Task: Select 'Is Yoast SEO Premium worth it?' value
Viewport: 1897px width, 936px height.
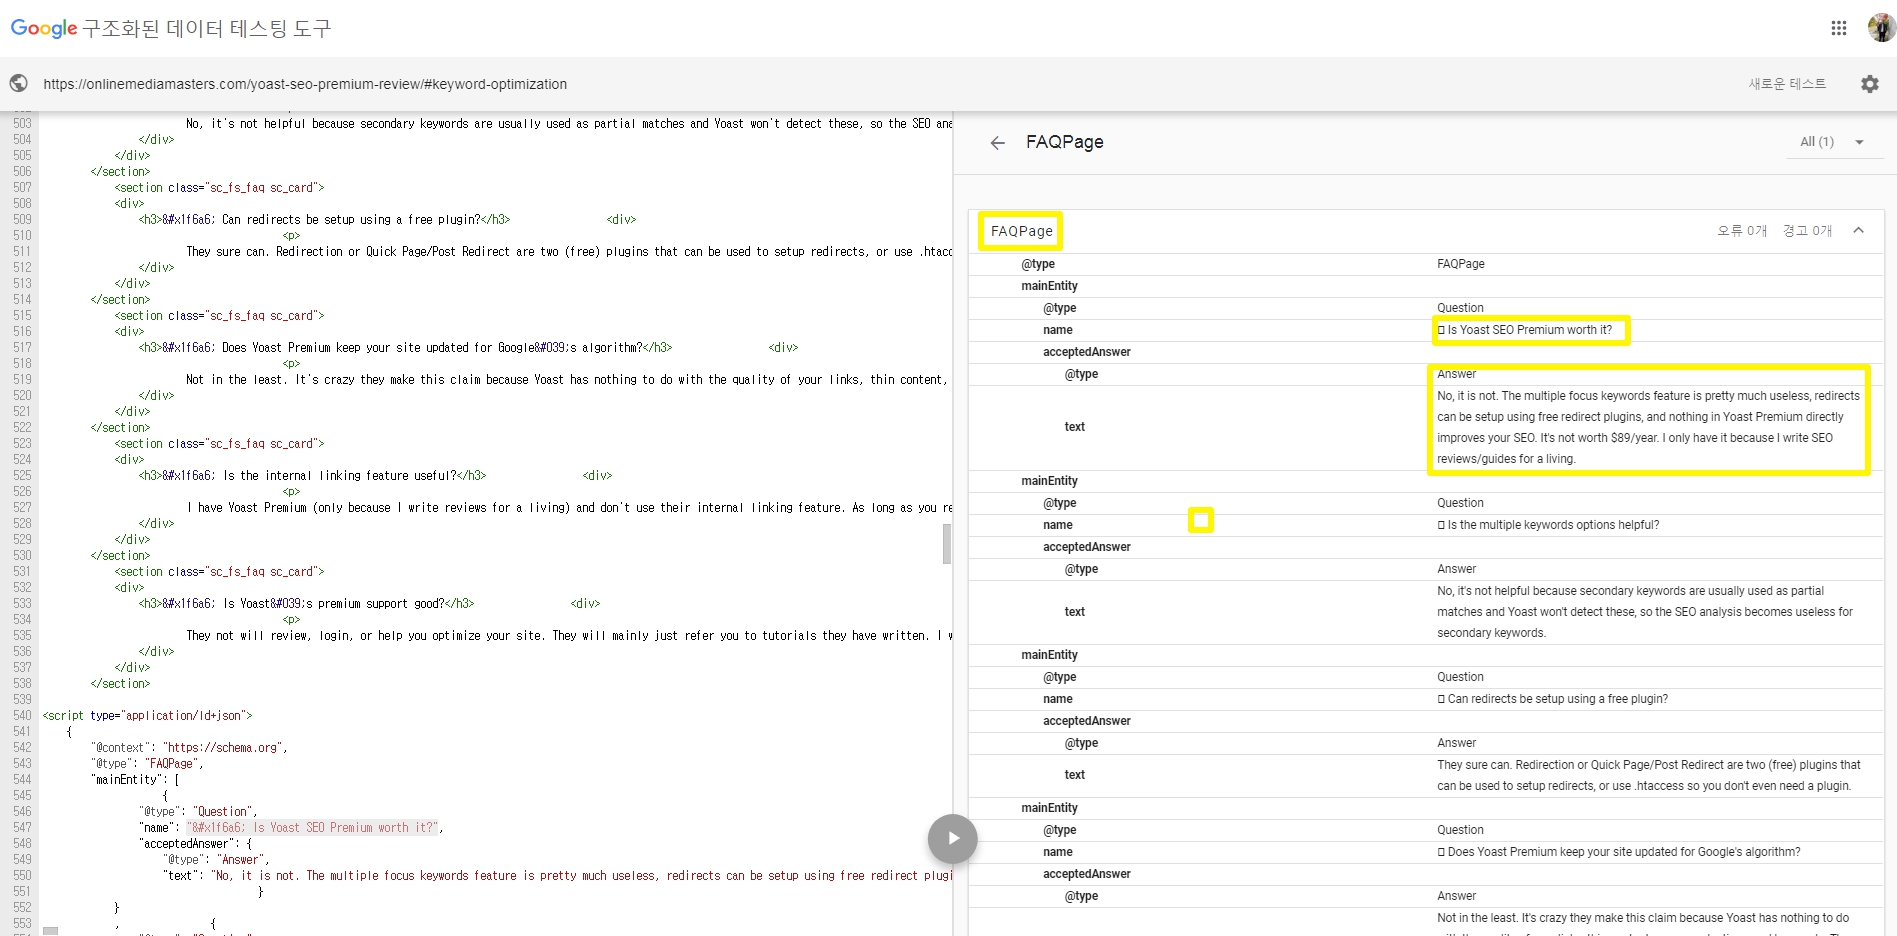Action: pos(1525,330)
